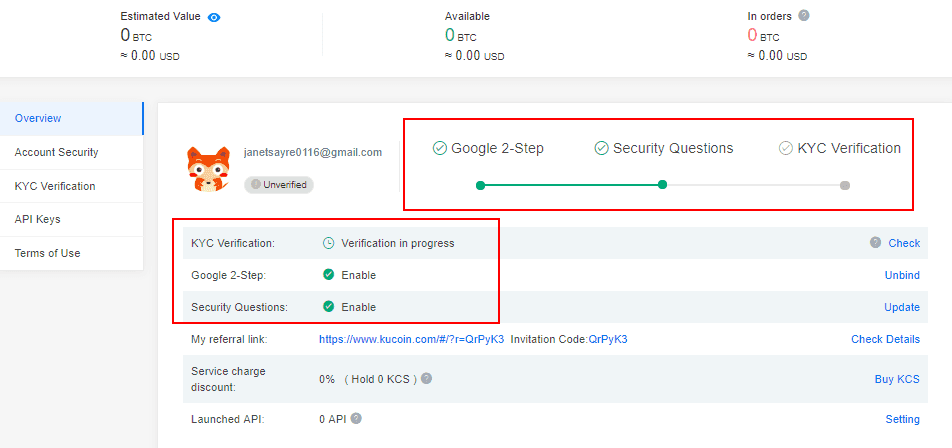952x448 pixels.
Task: Open the kucoin referral link
Action: [x=411, y=339]
